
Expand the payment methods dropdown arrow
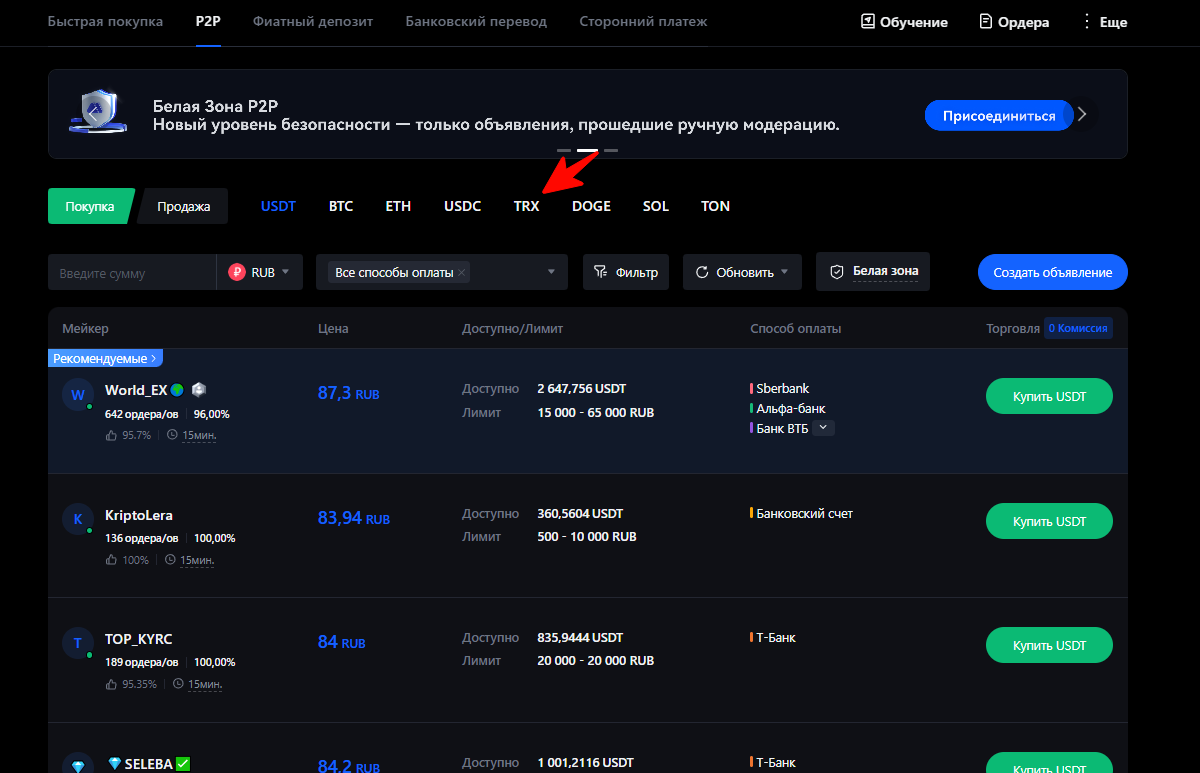pos(551,272)
